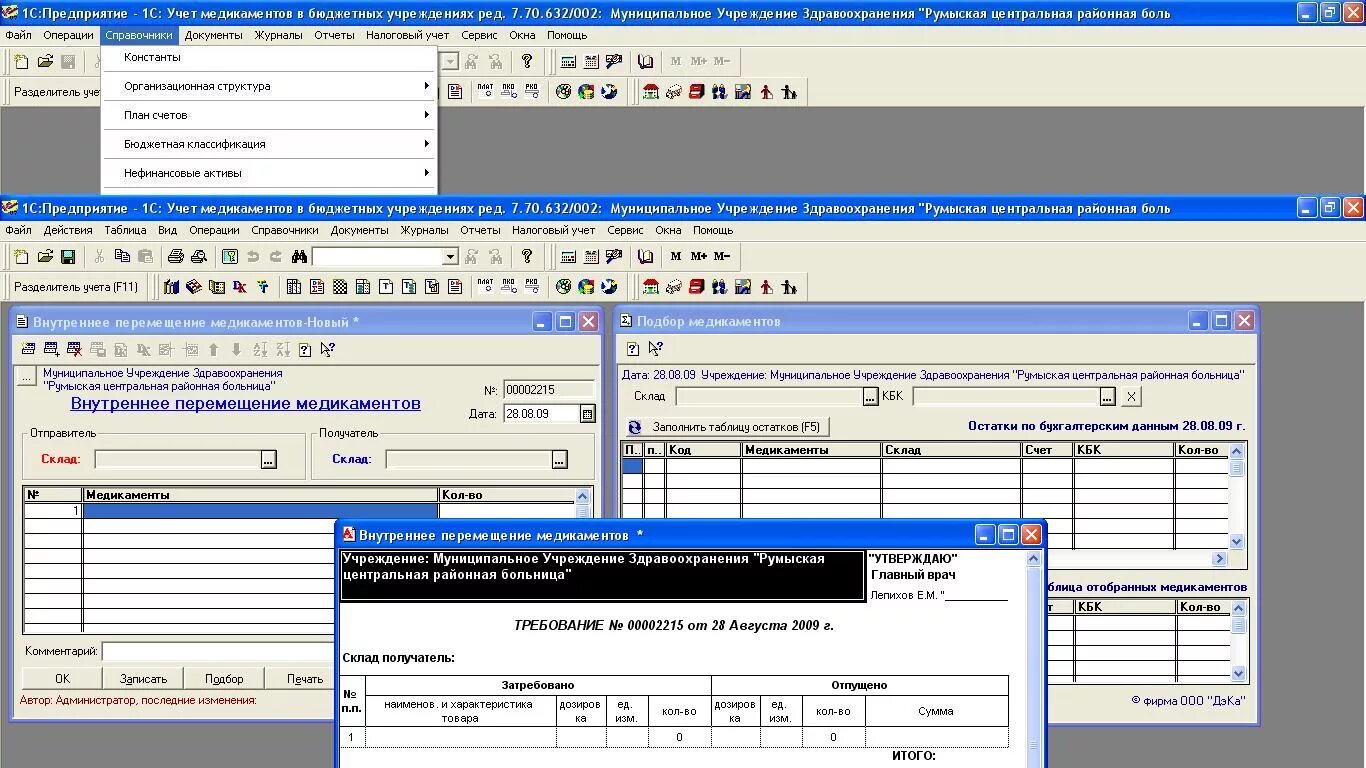The height and width of the screenshot is (768, 1366).
Task: Click the open book icon in lower window toolbar
Action: point(646,257)
